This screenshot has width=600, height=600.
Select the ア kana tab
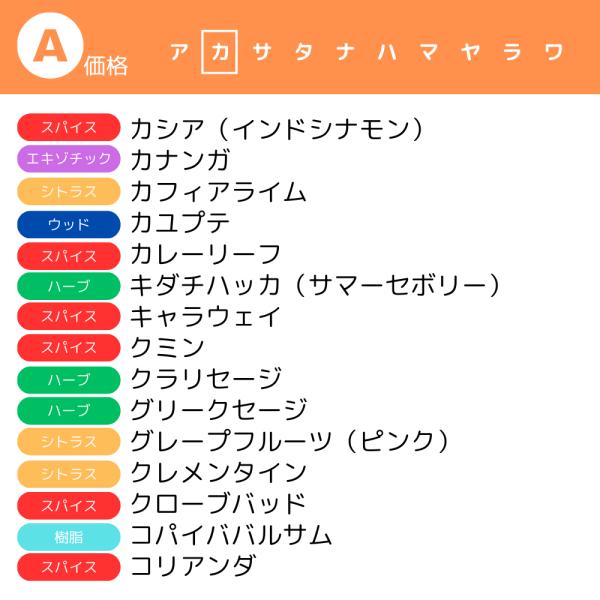[179, 52]
